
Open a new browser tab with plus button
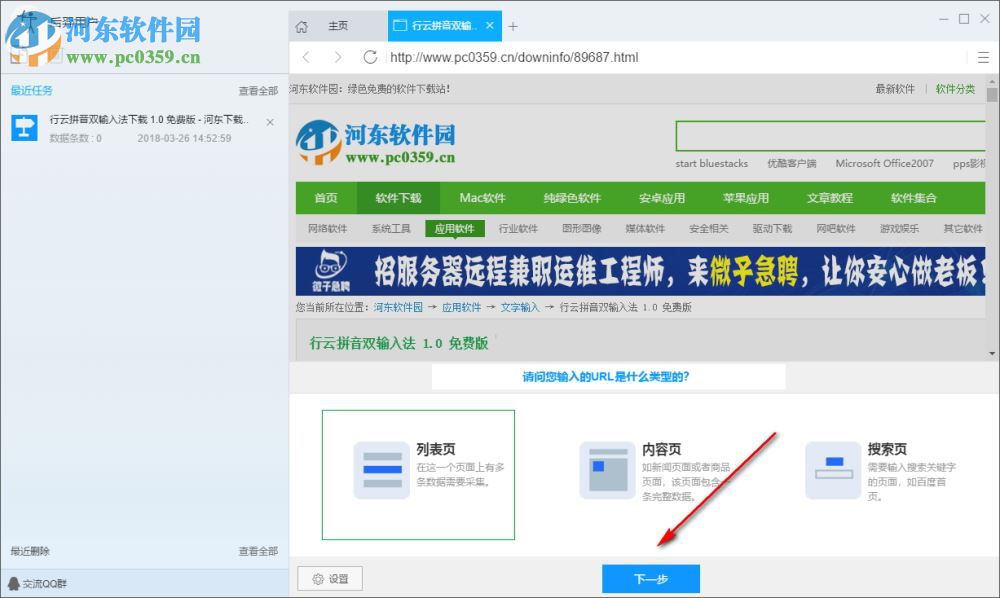(513, 26)
